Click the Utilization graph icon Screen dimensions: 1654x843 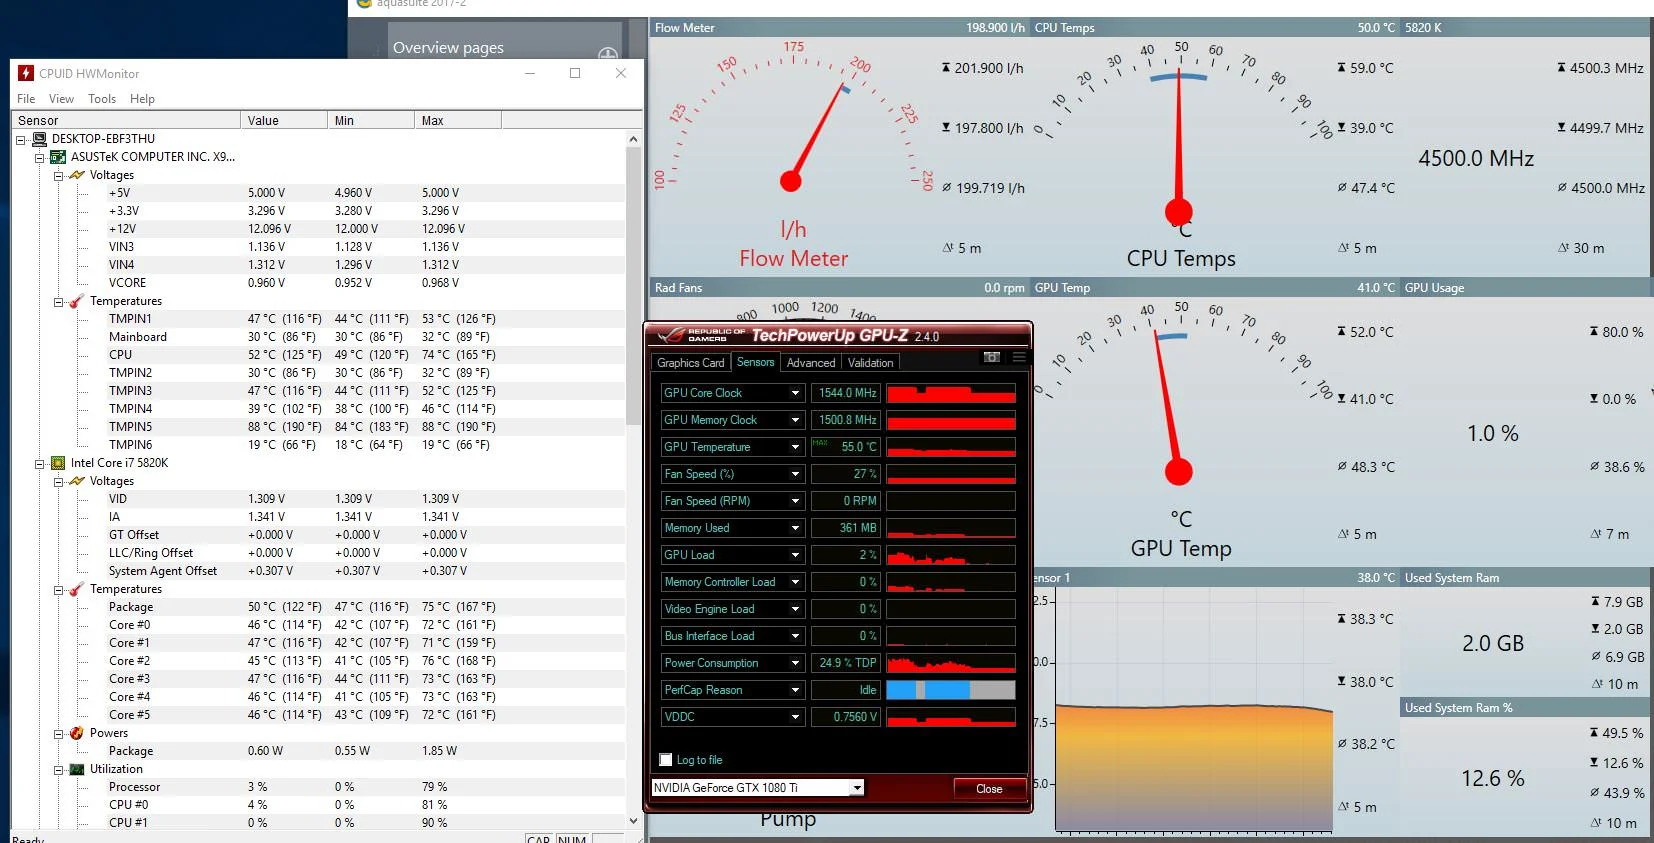(77, 769)
